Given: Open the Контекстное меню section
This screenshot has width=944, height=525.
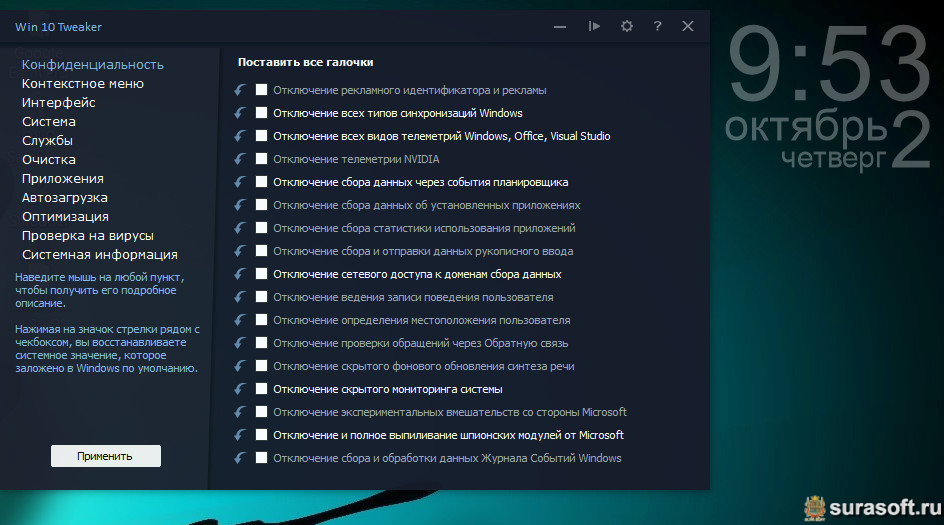Looking at the screenshot, I should tap(83, 84).
